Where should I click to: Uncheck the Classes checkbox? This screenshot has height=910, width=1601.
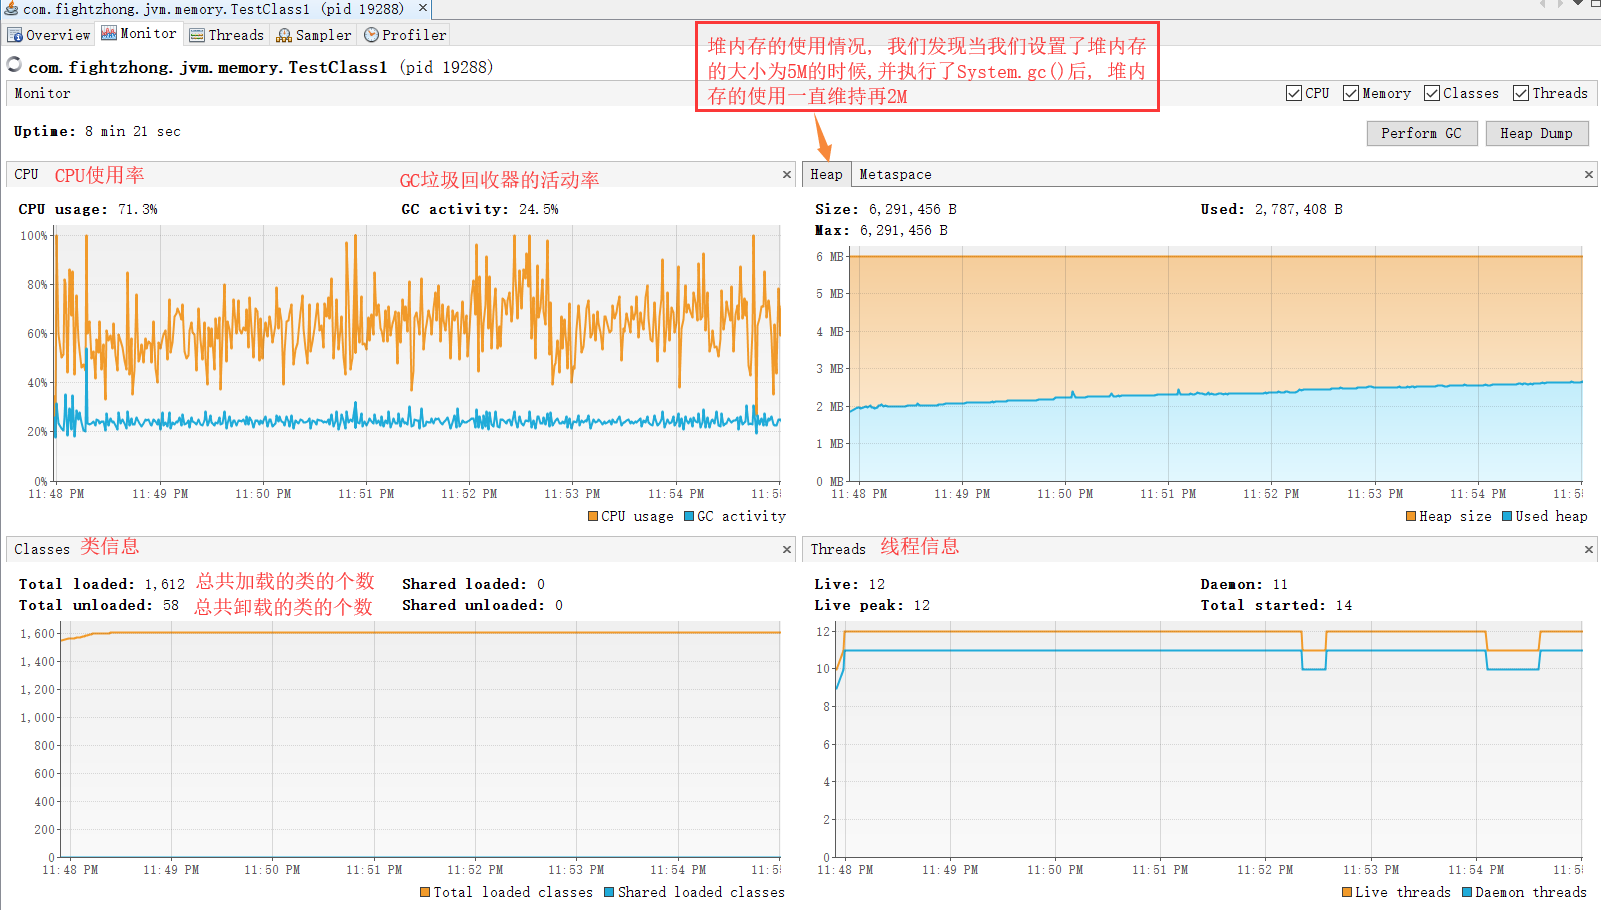click(1432, 93)
